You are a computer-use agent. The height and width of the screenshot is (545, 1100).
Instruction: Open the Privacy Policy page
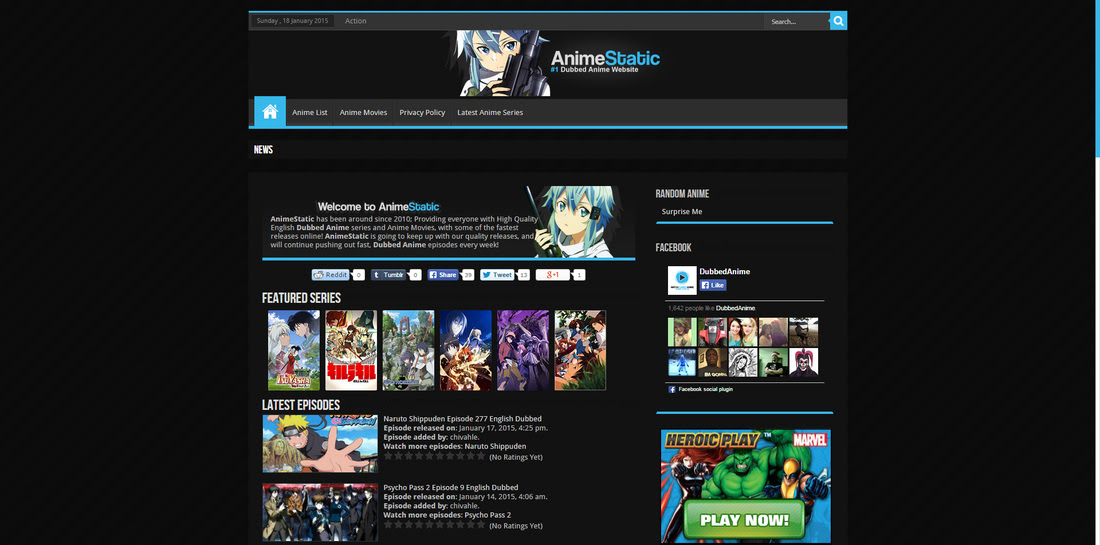[422, 112]
